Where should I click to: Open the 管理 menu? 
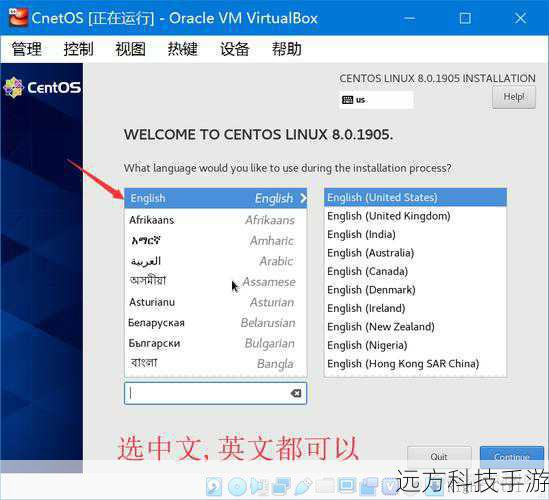pyautogui.click(x=27, y=49)
